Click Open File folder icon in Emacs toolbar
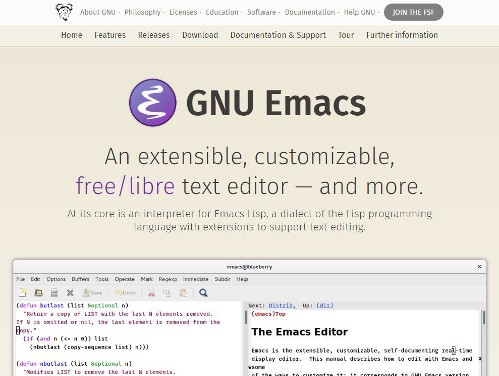Viewport: 499px width, 376px height. pyautogui.click(x=39, y=293)
